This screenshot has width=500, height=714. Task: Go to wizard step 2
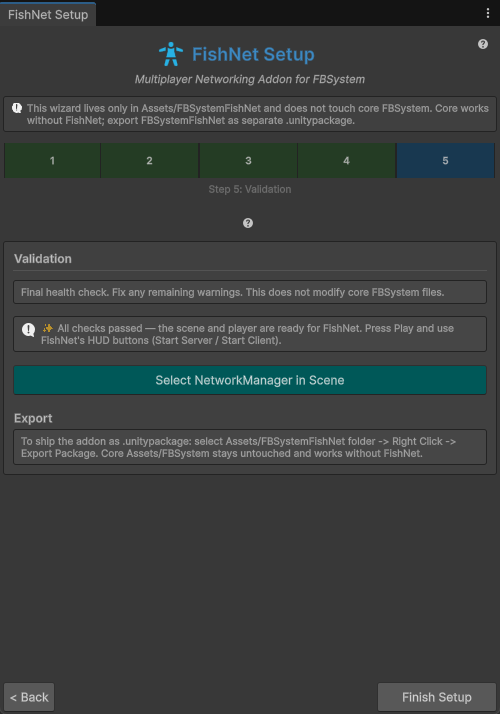[149, 160]
